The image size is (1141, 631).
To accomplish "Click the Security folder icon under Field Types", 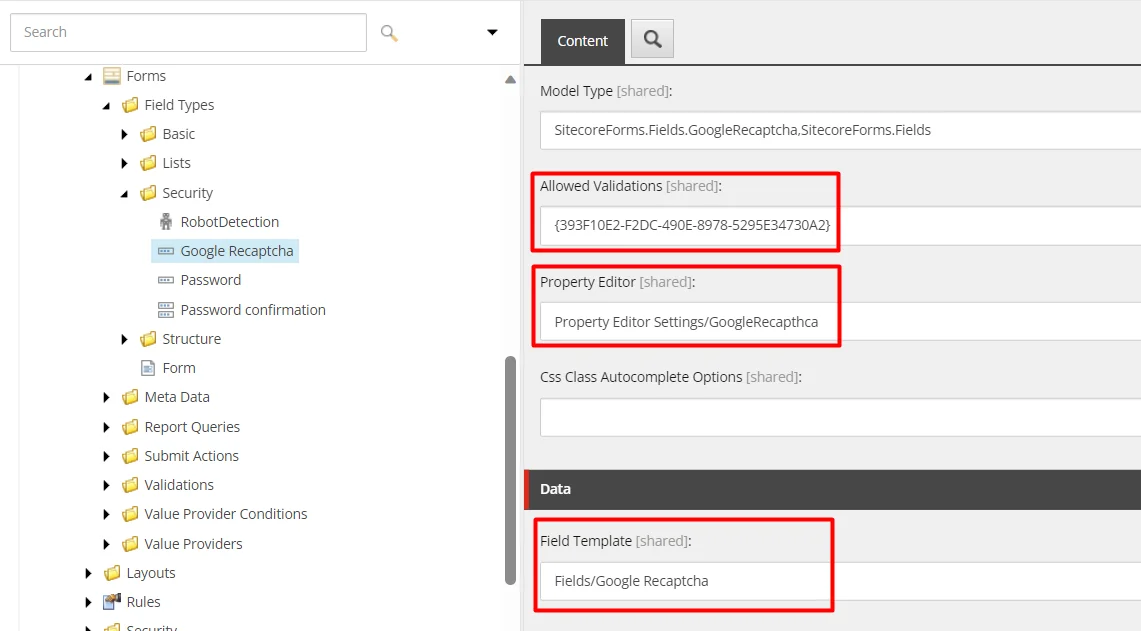I will pos(148,193).
